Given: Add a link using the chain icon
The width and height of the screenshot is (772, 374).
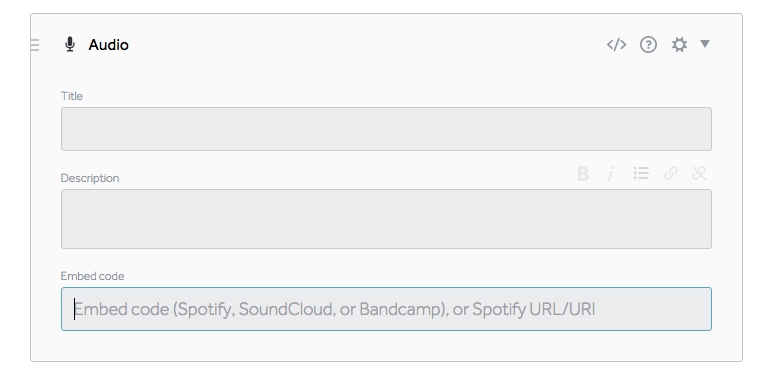Looking at the screenshot, I should point(671,173).
